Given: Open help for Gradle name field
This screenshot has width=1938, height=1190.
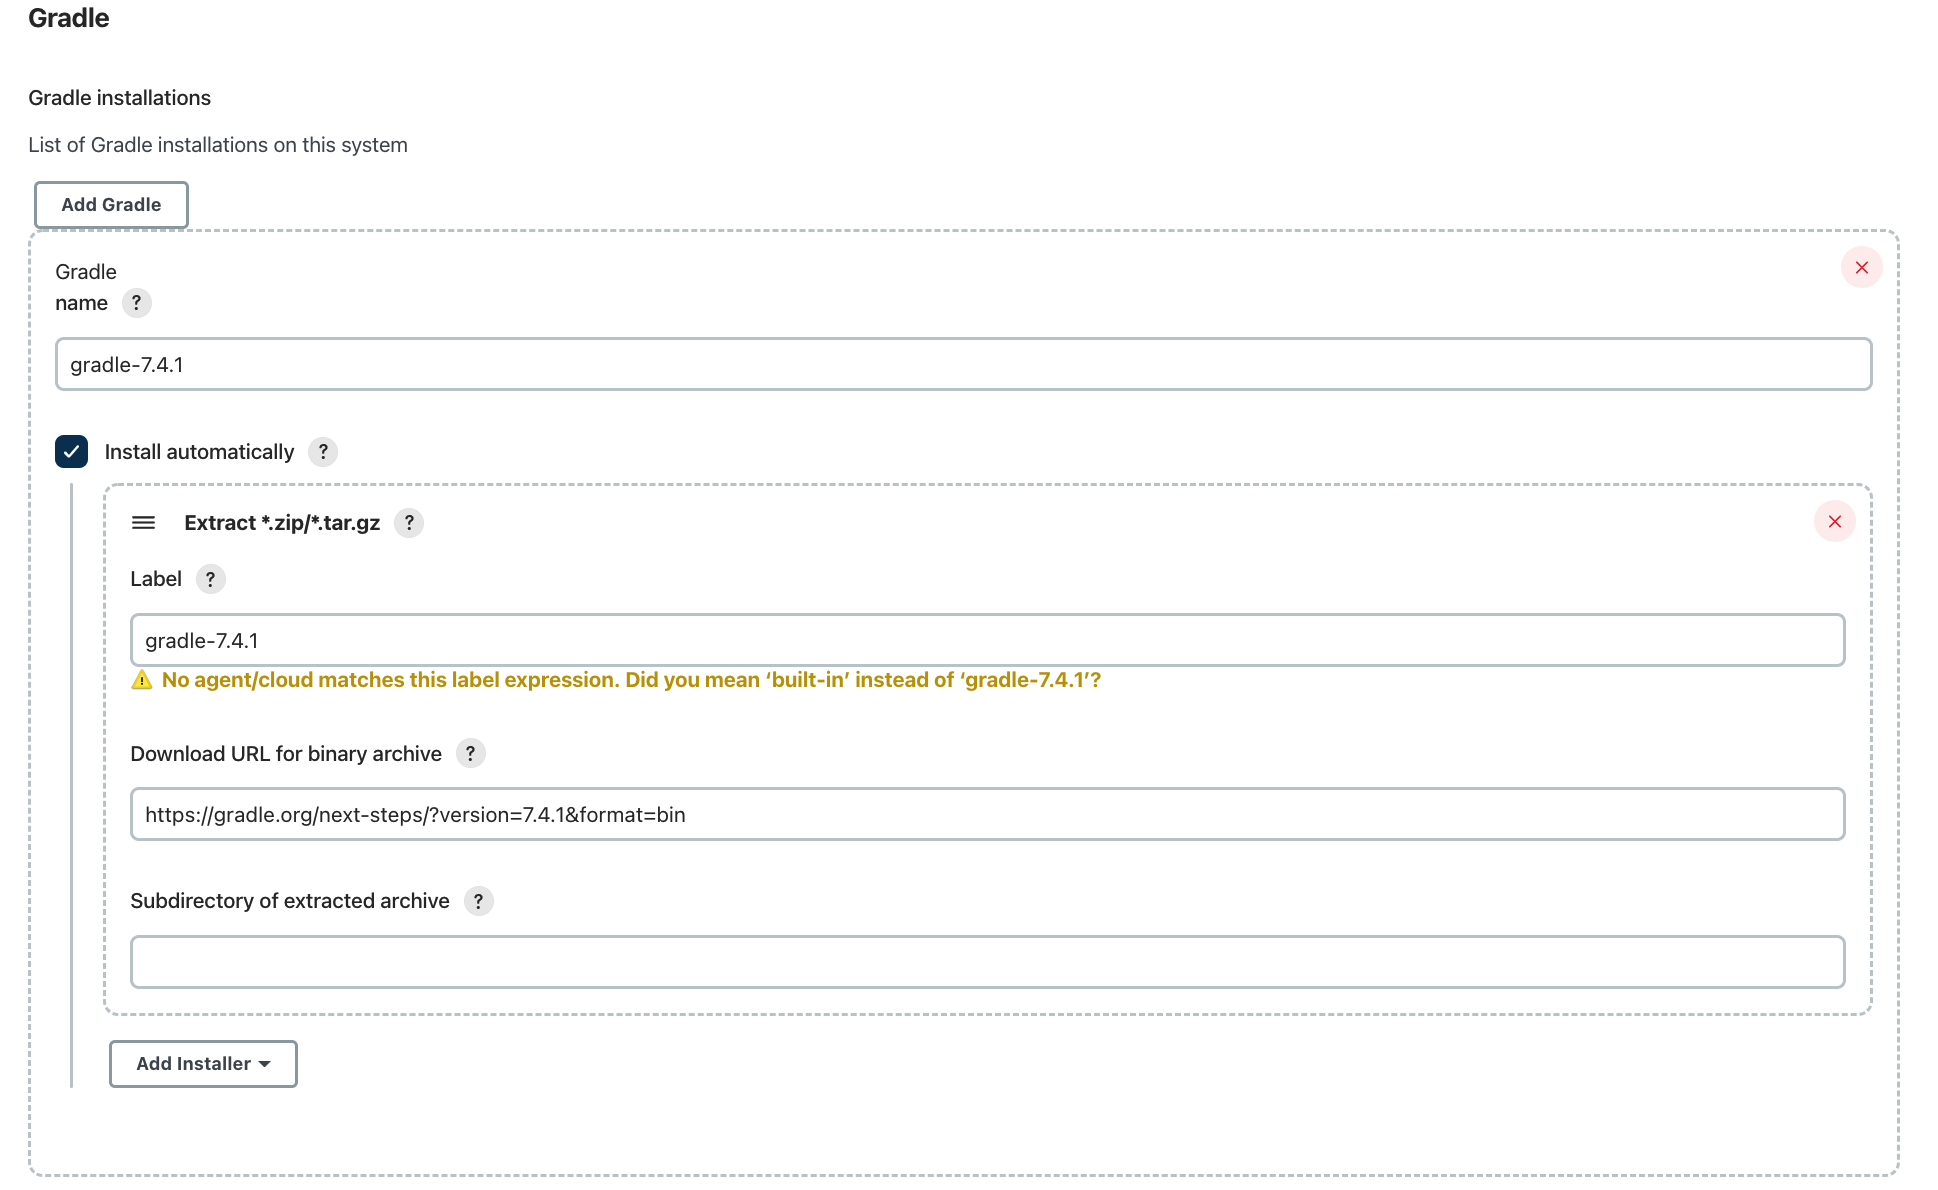Looking at the screenshot, I should pos(137,302).
